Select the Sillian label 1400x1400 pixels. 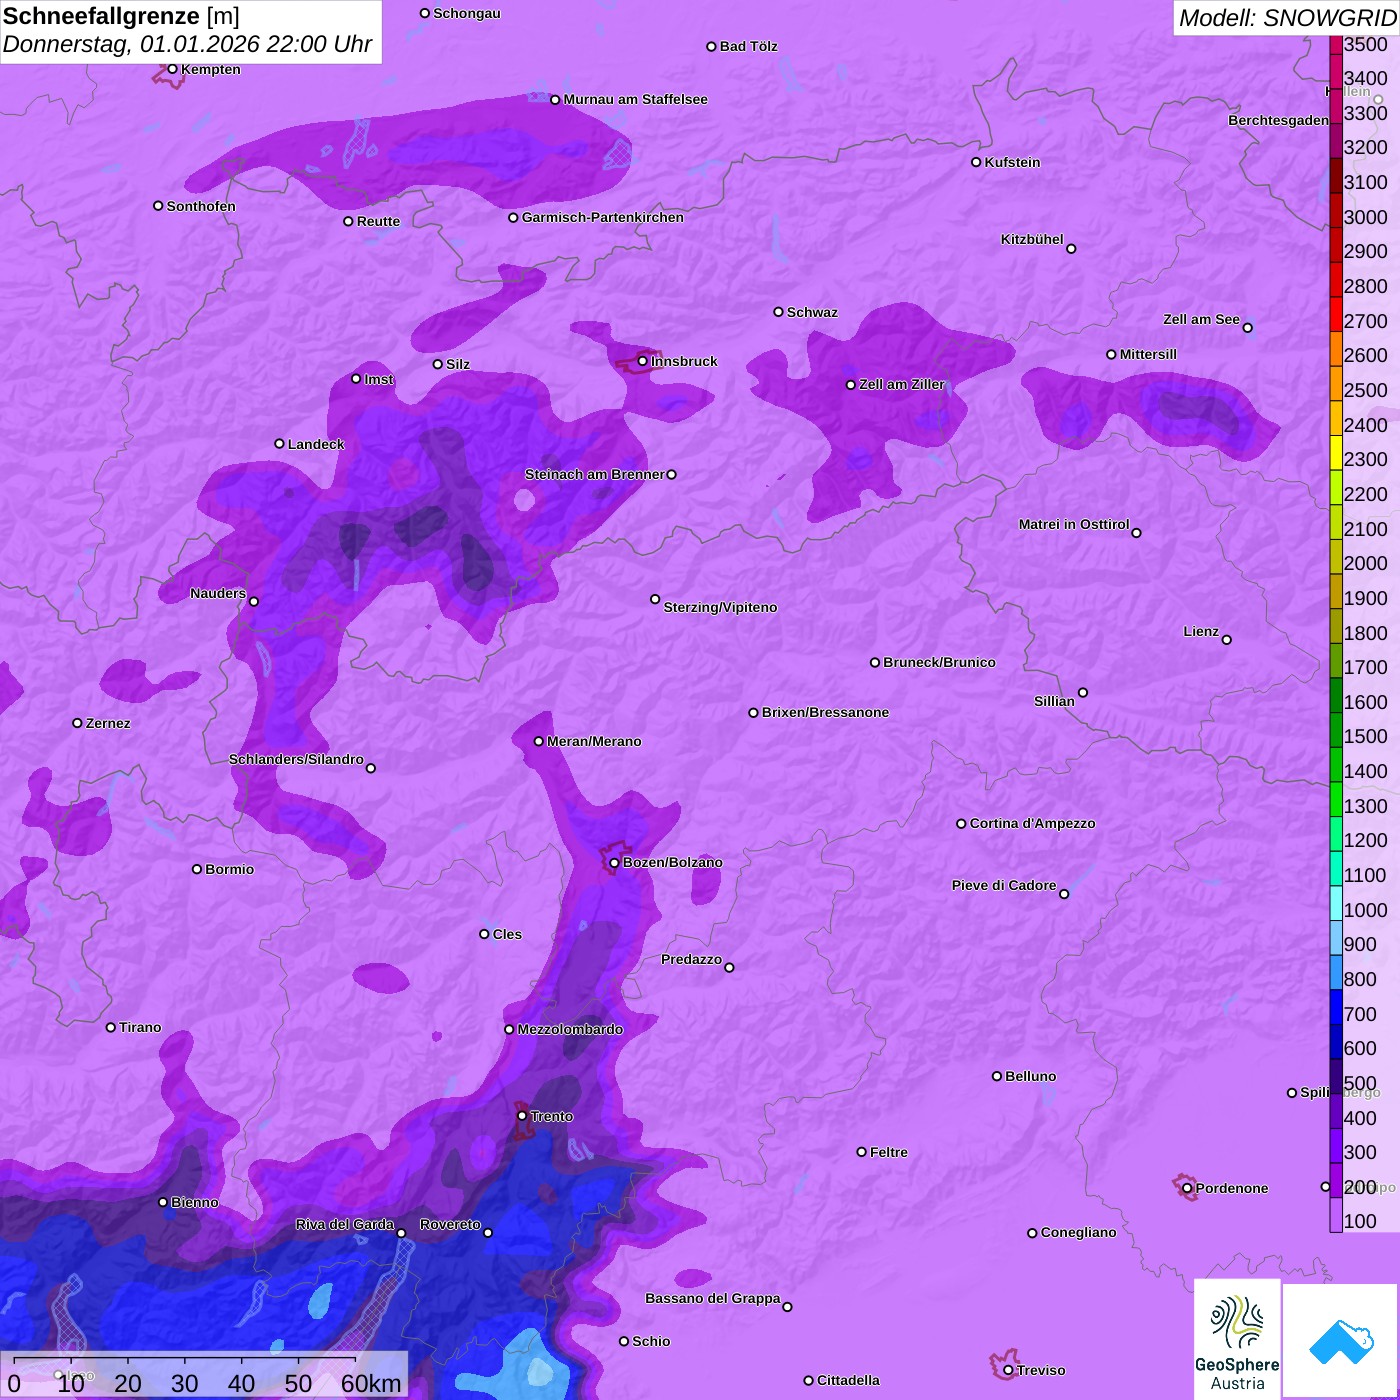(x=1054, y=701)
